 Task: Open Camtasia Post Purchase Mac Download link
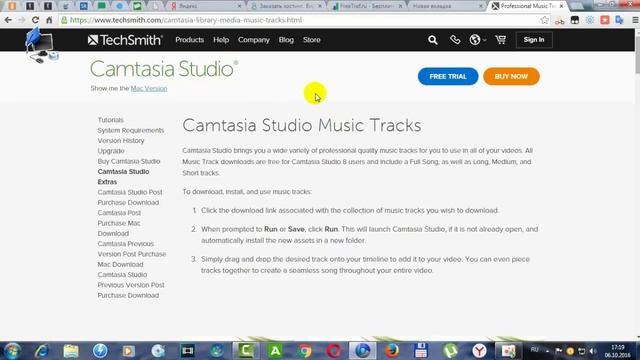pos(119,223)
